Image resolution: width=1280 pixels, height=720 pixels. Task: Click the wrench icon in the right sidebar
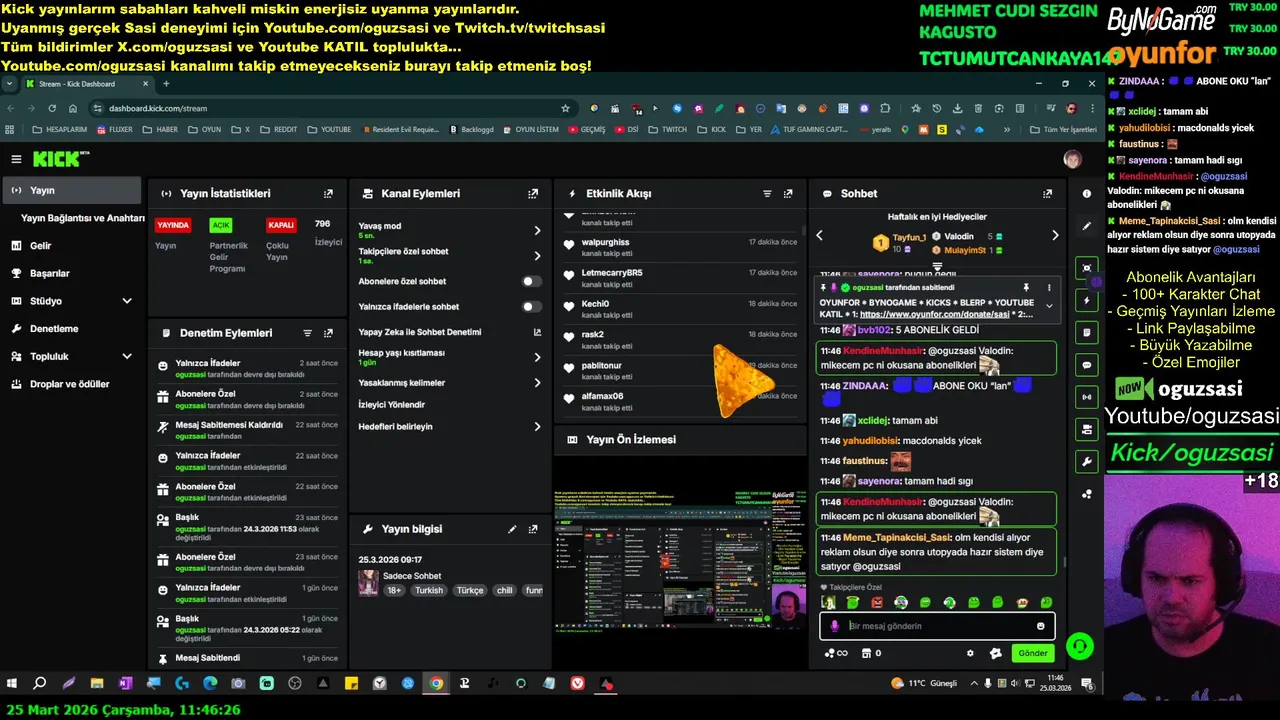[1087, 461]
